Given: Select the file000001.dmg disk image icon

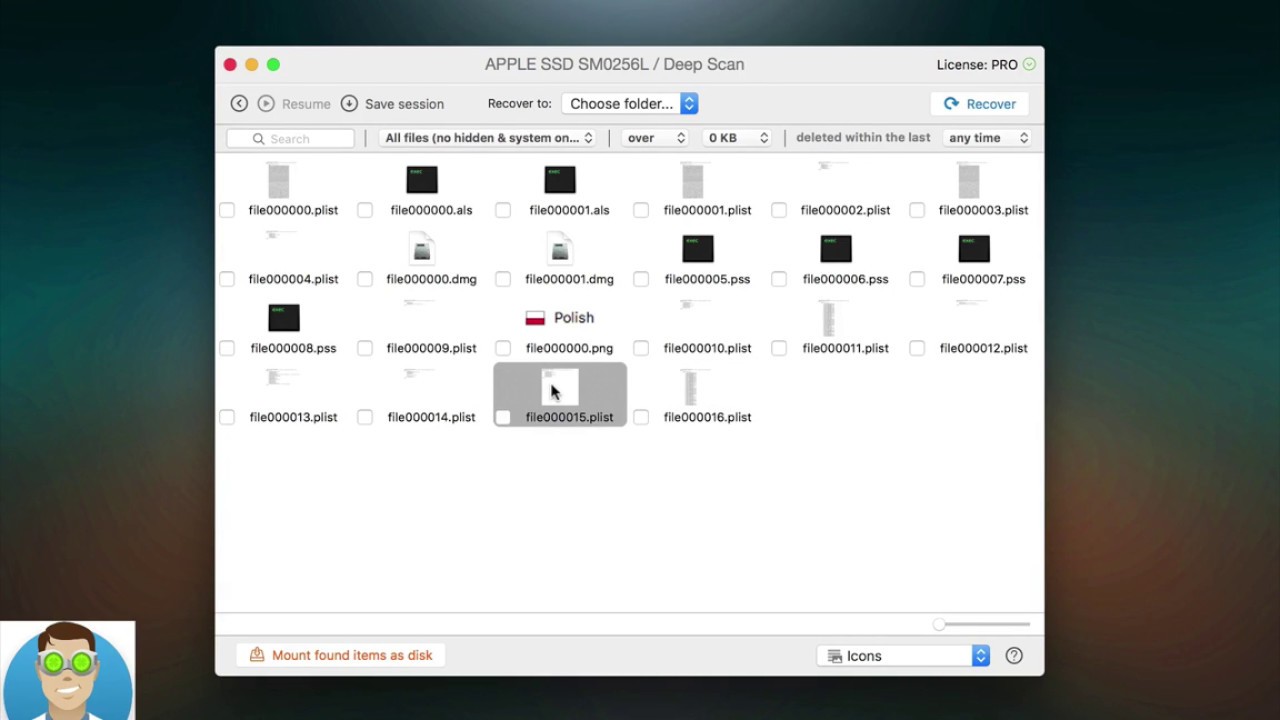Looking at the screenshot, I should pos(560,249).
